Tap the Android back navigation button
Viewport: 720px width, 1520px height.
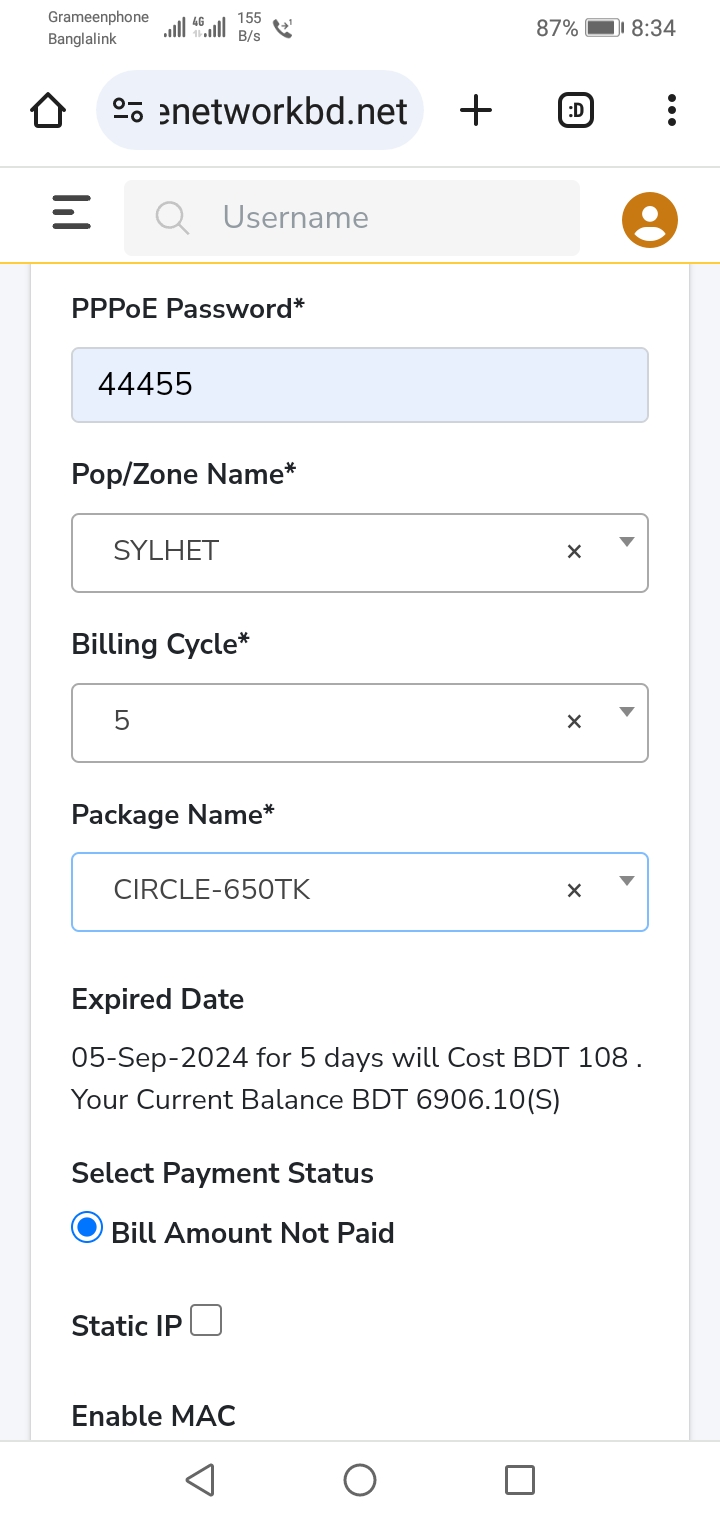point(200,1480)
